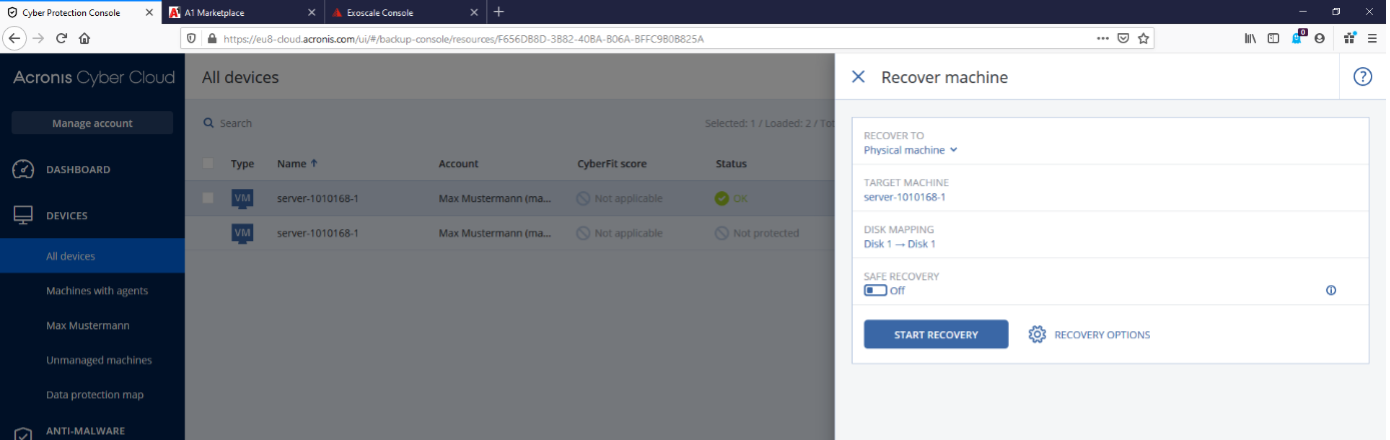Close the Recover machine panel
The height and width of the screenshot is (440, 1390).
(x=858, y=77)
